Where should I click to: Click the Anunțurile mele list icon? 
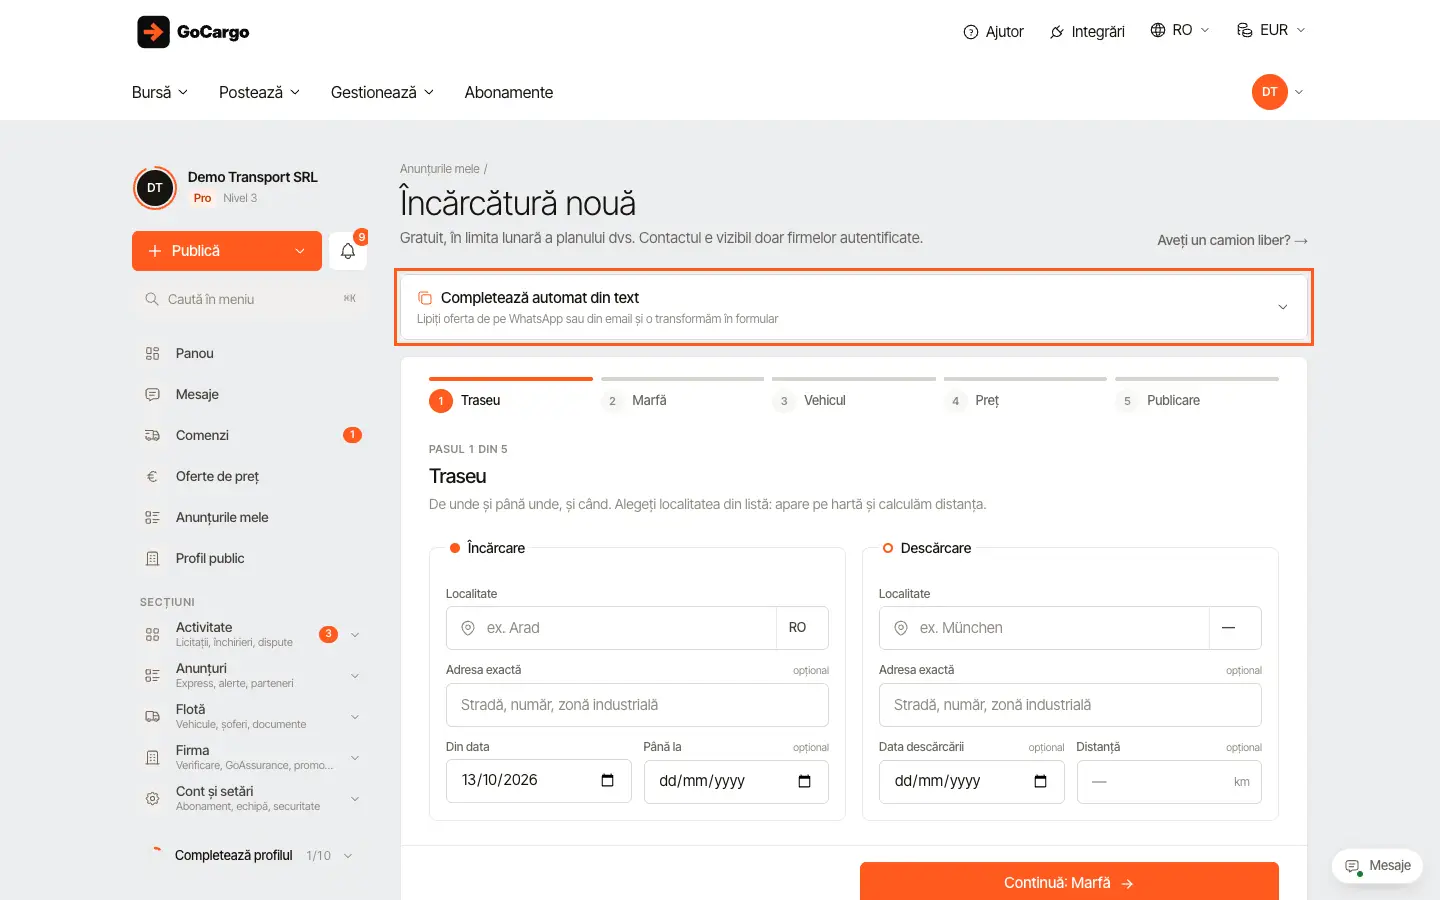pyautogui.click(x=152, y=517)
